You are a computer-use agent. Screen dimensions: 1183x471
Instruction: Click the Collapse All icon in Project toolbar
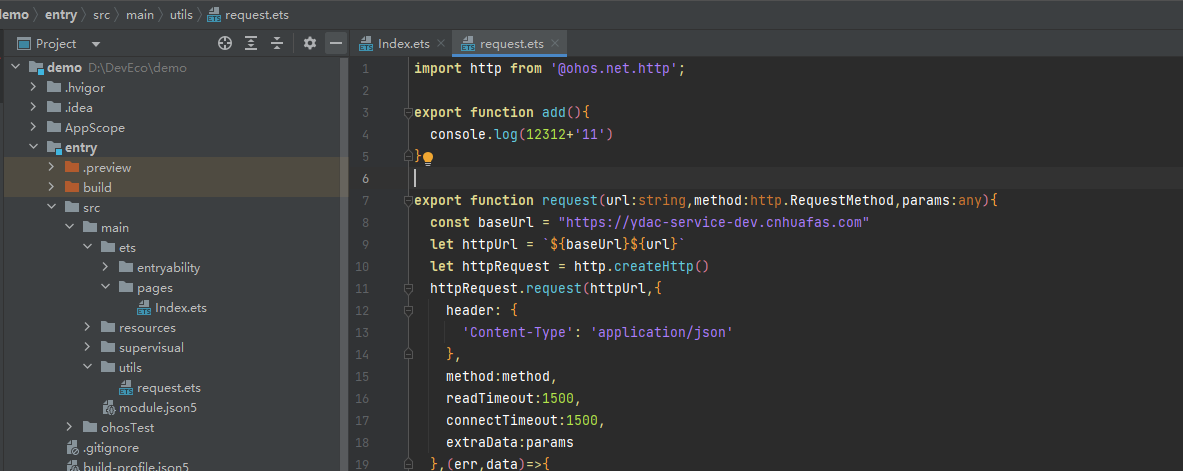(x=277, y=43)
